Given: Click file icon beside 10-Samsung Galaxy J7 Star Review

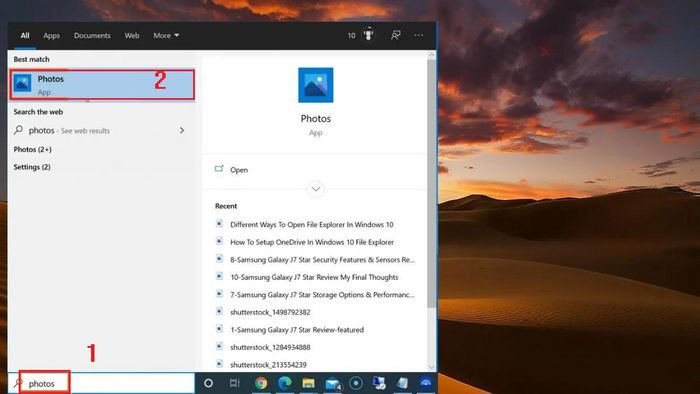Looking at the screenshot, I should click(219, 276).
